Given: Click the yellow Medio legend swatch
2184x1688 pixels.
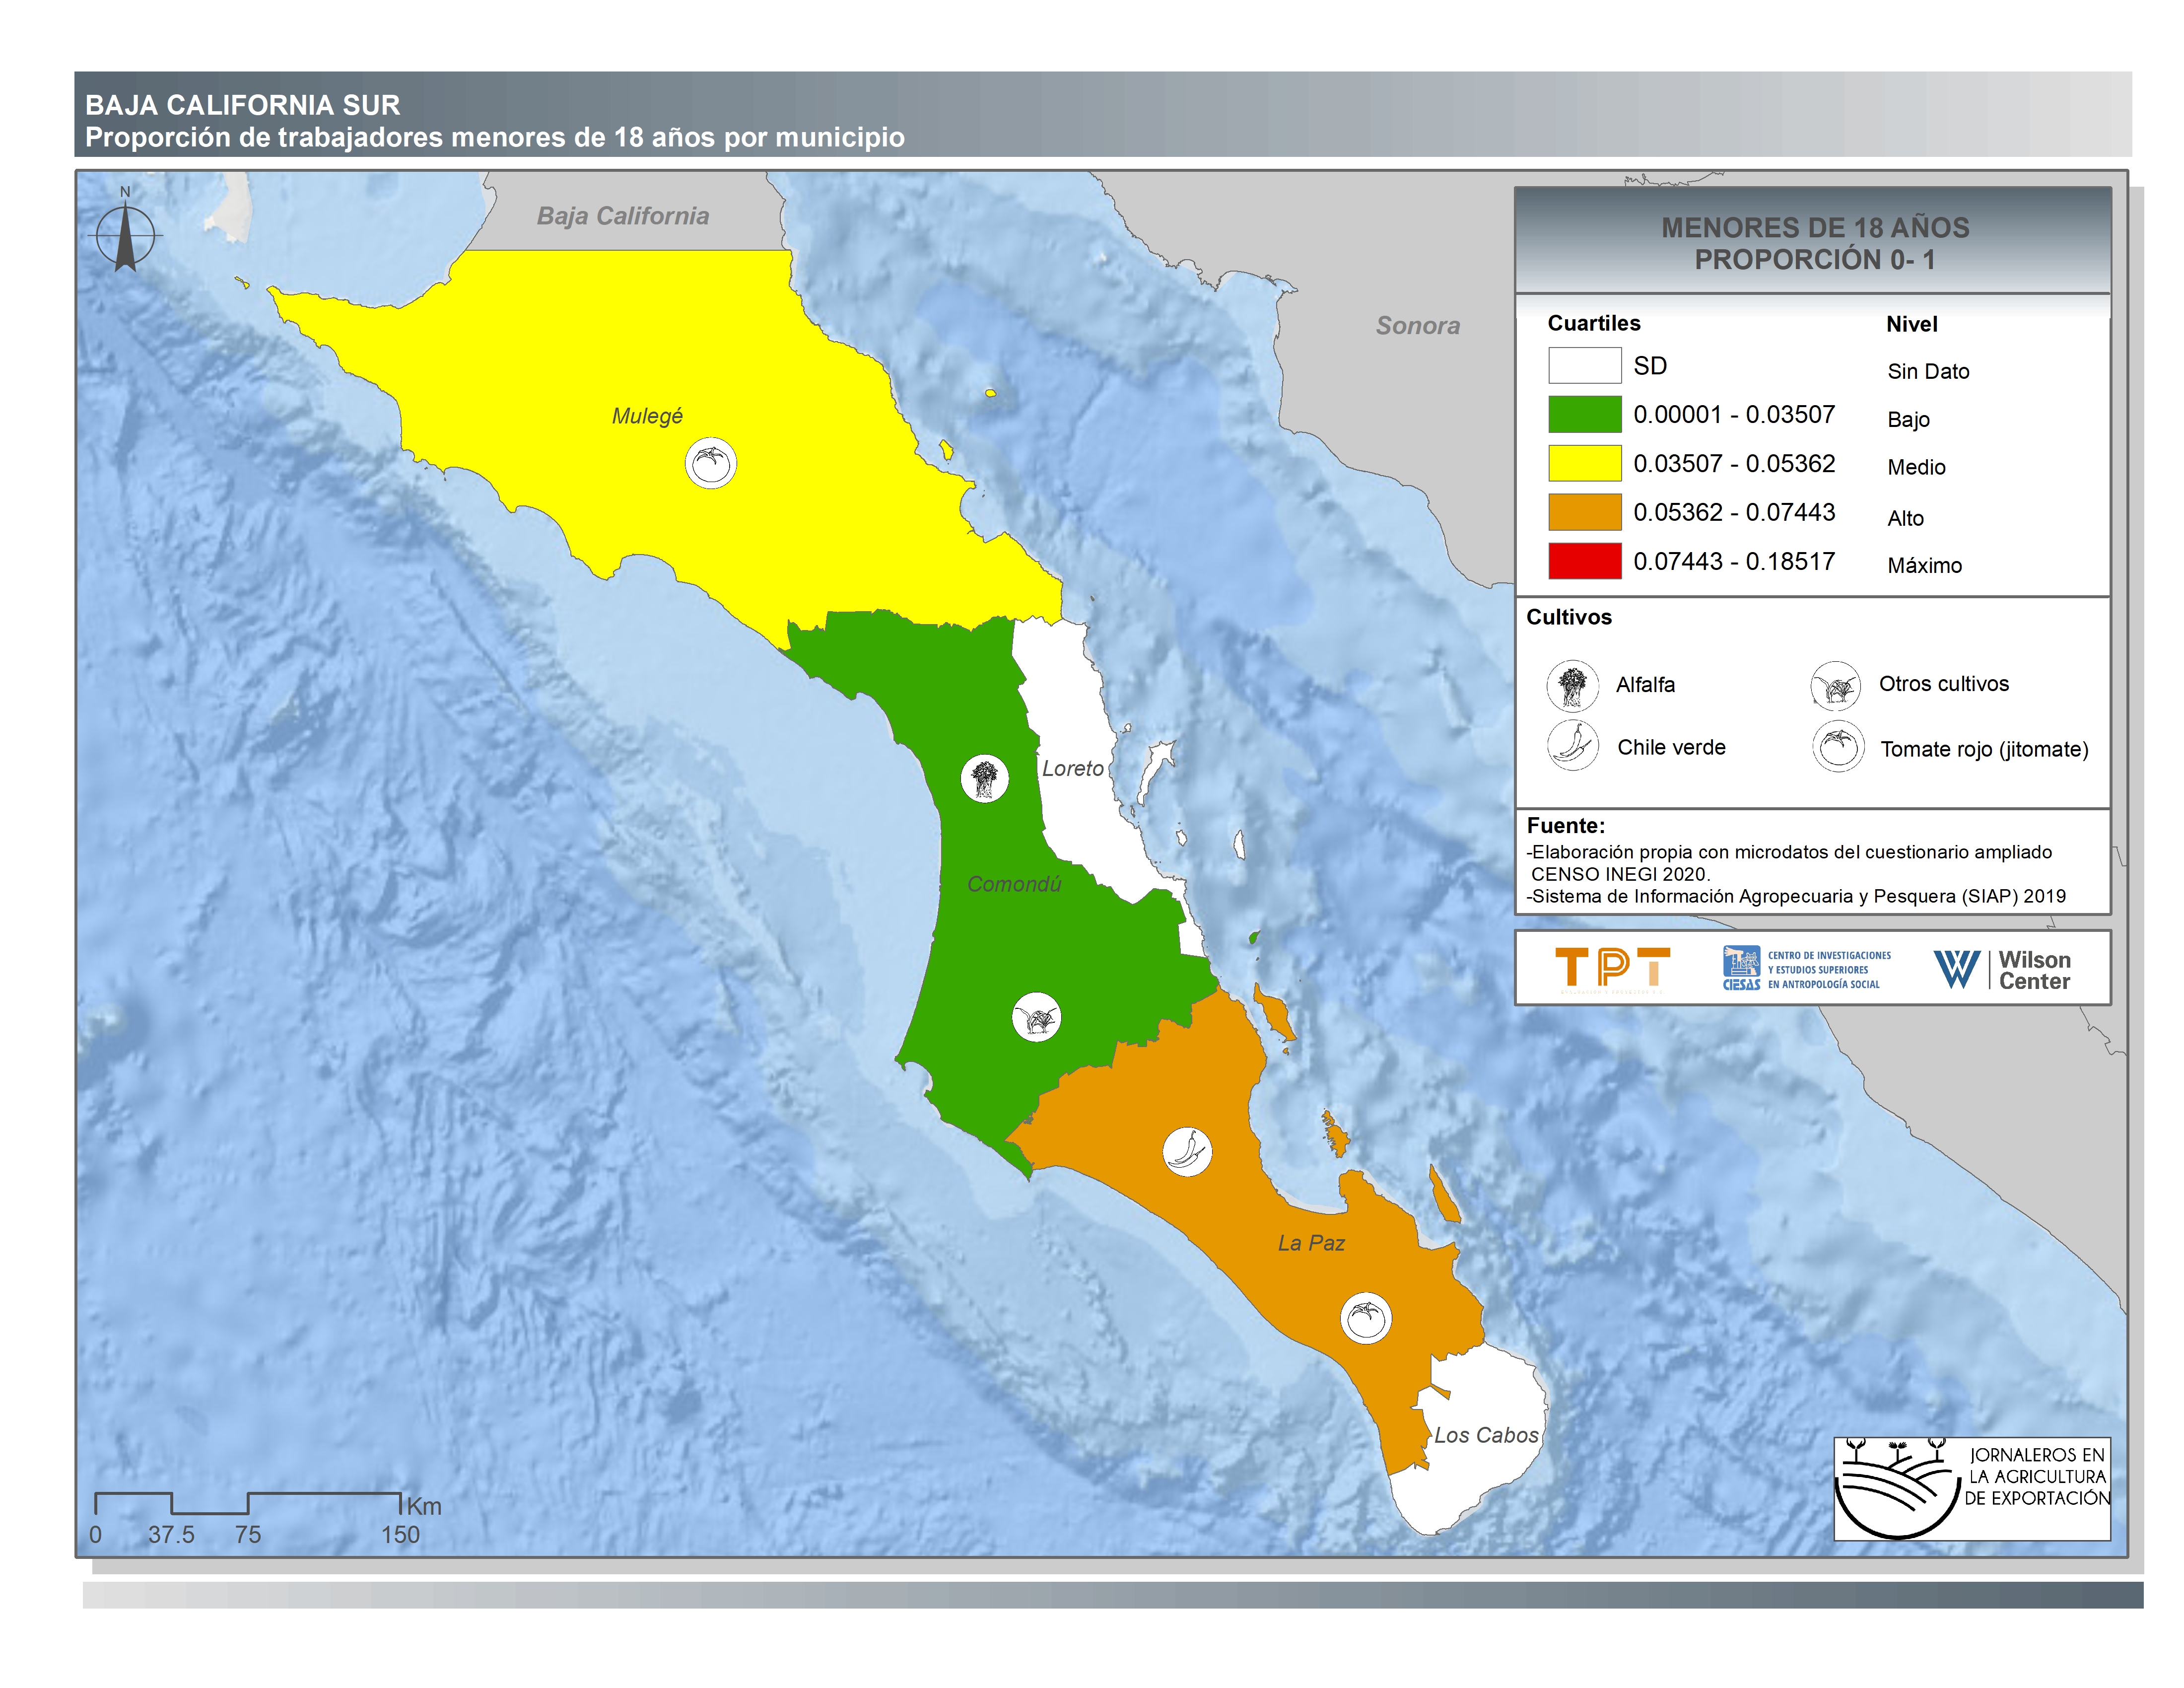Looking at the screenshot, I should [x=1584, y=463].
